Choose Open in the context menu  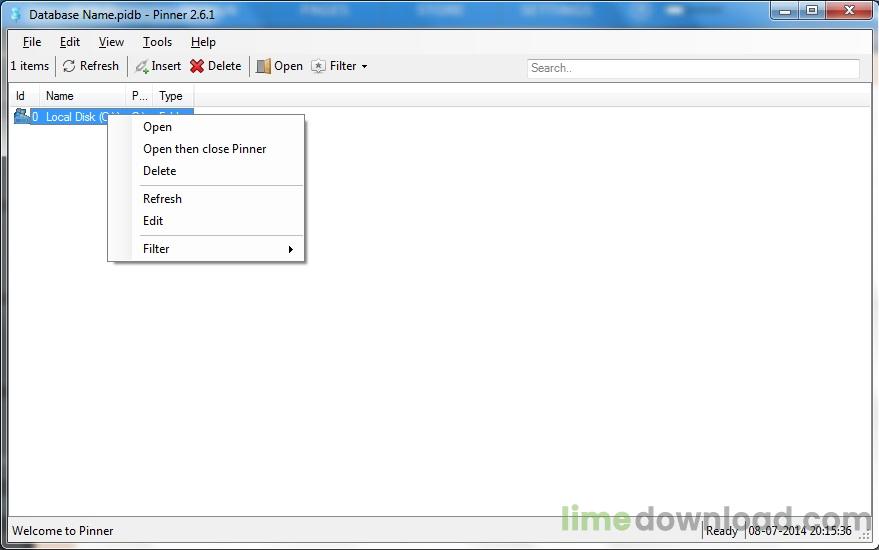click(x=206, y=127)
